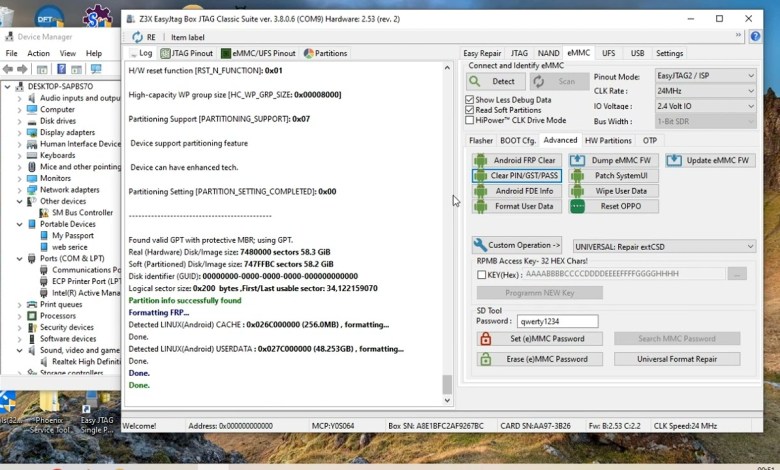The height and width of the screenshot is (470, 780).
Task: Click Device Manager help icon in toolbar
Action: 61,69
